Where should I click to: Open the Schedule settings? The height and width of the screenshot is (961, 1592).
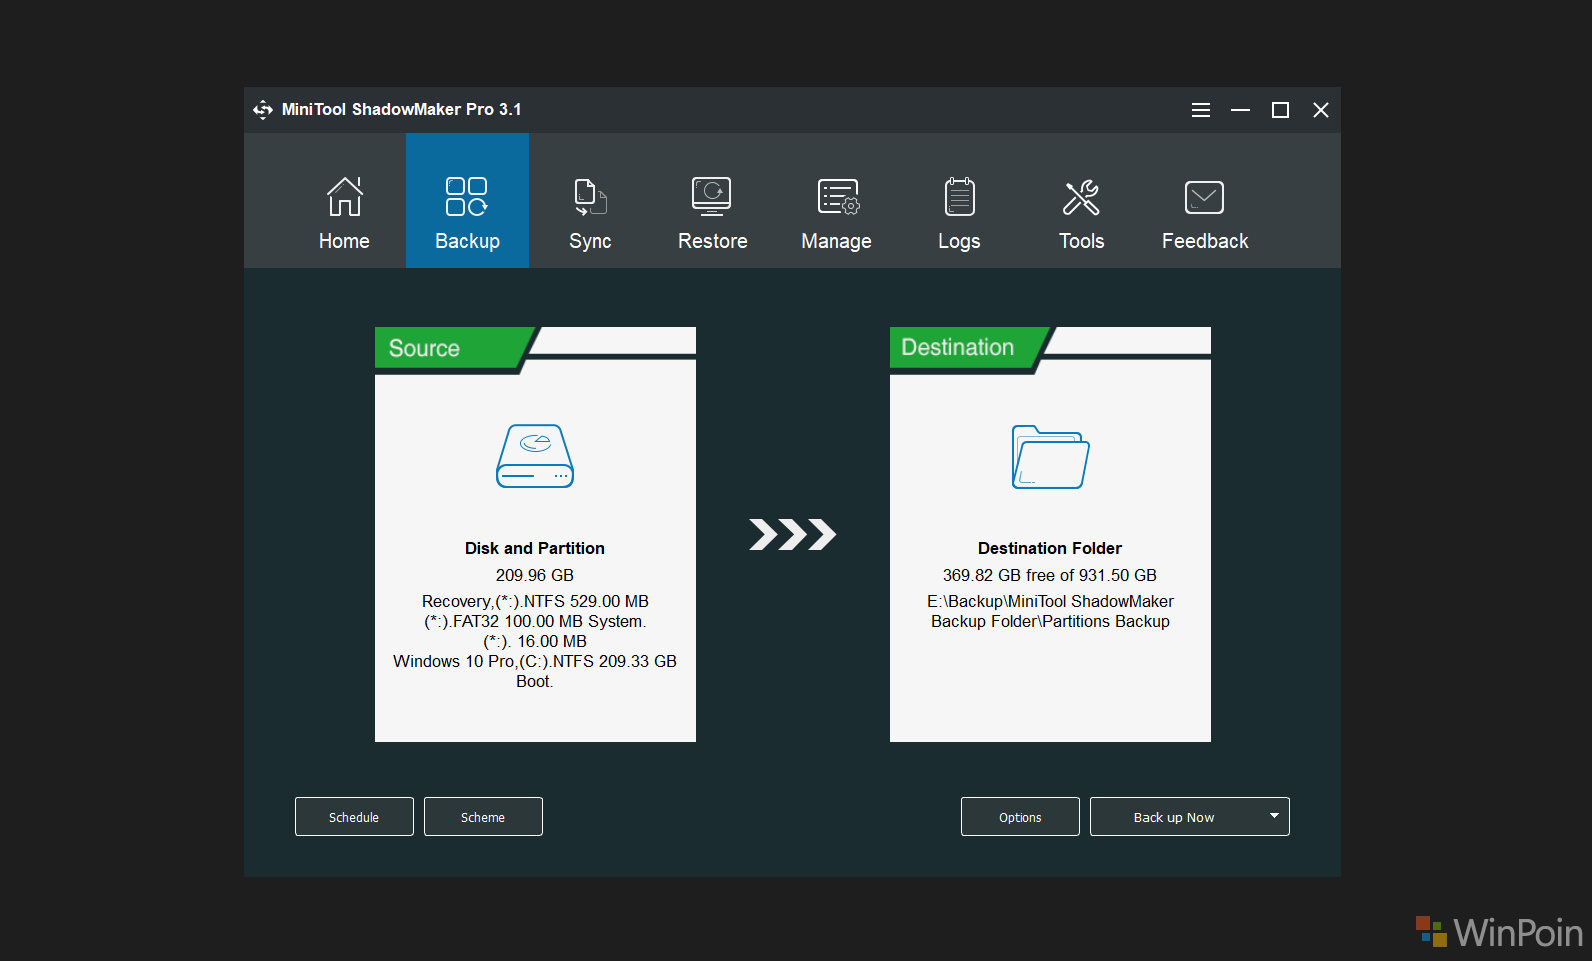354,817
